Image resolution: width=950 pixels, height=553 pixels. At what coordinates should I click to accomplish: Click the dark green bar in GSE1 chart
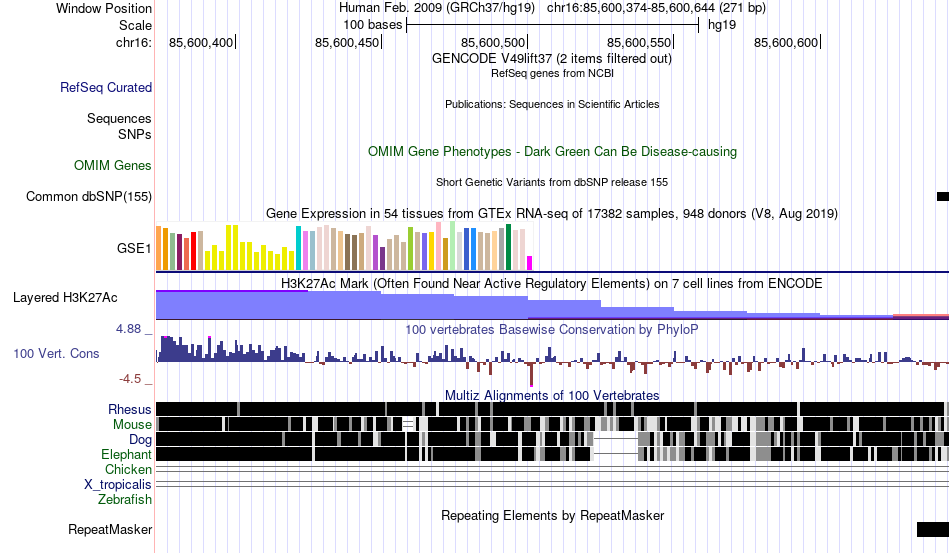[508, 247]
